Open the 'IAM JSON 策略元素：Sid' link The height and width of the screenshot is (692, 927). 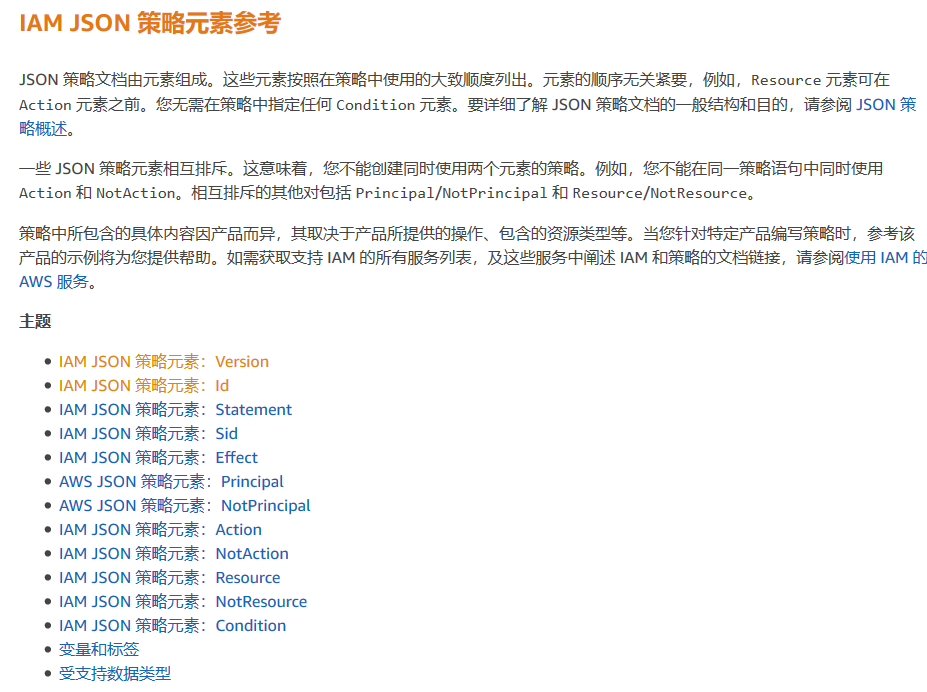148,434
